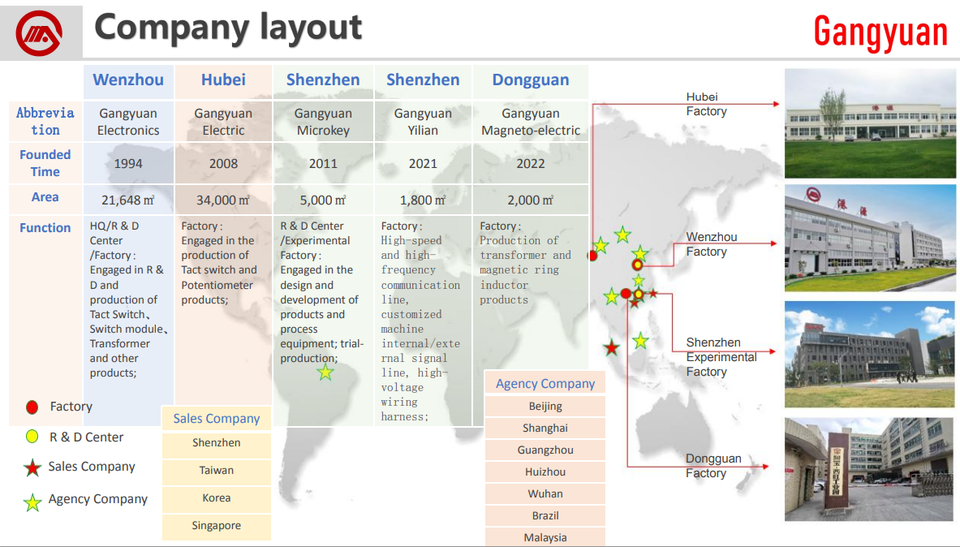
Task: Click the yellow R & D Center legend circle
Action: point(32,437)
